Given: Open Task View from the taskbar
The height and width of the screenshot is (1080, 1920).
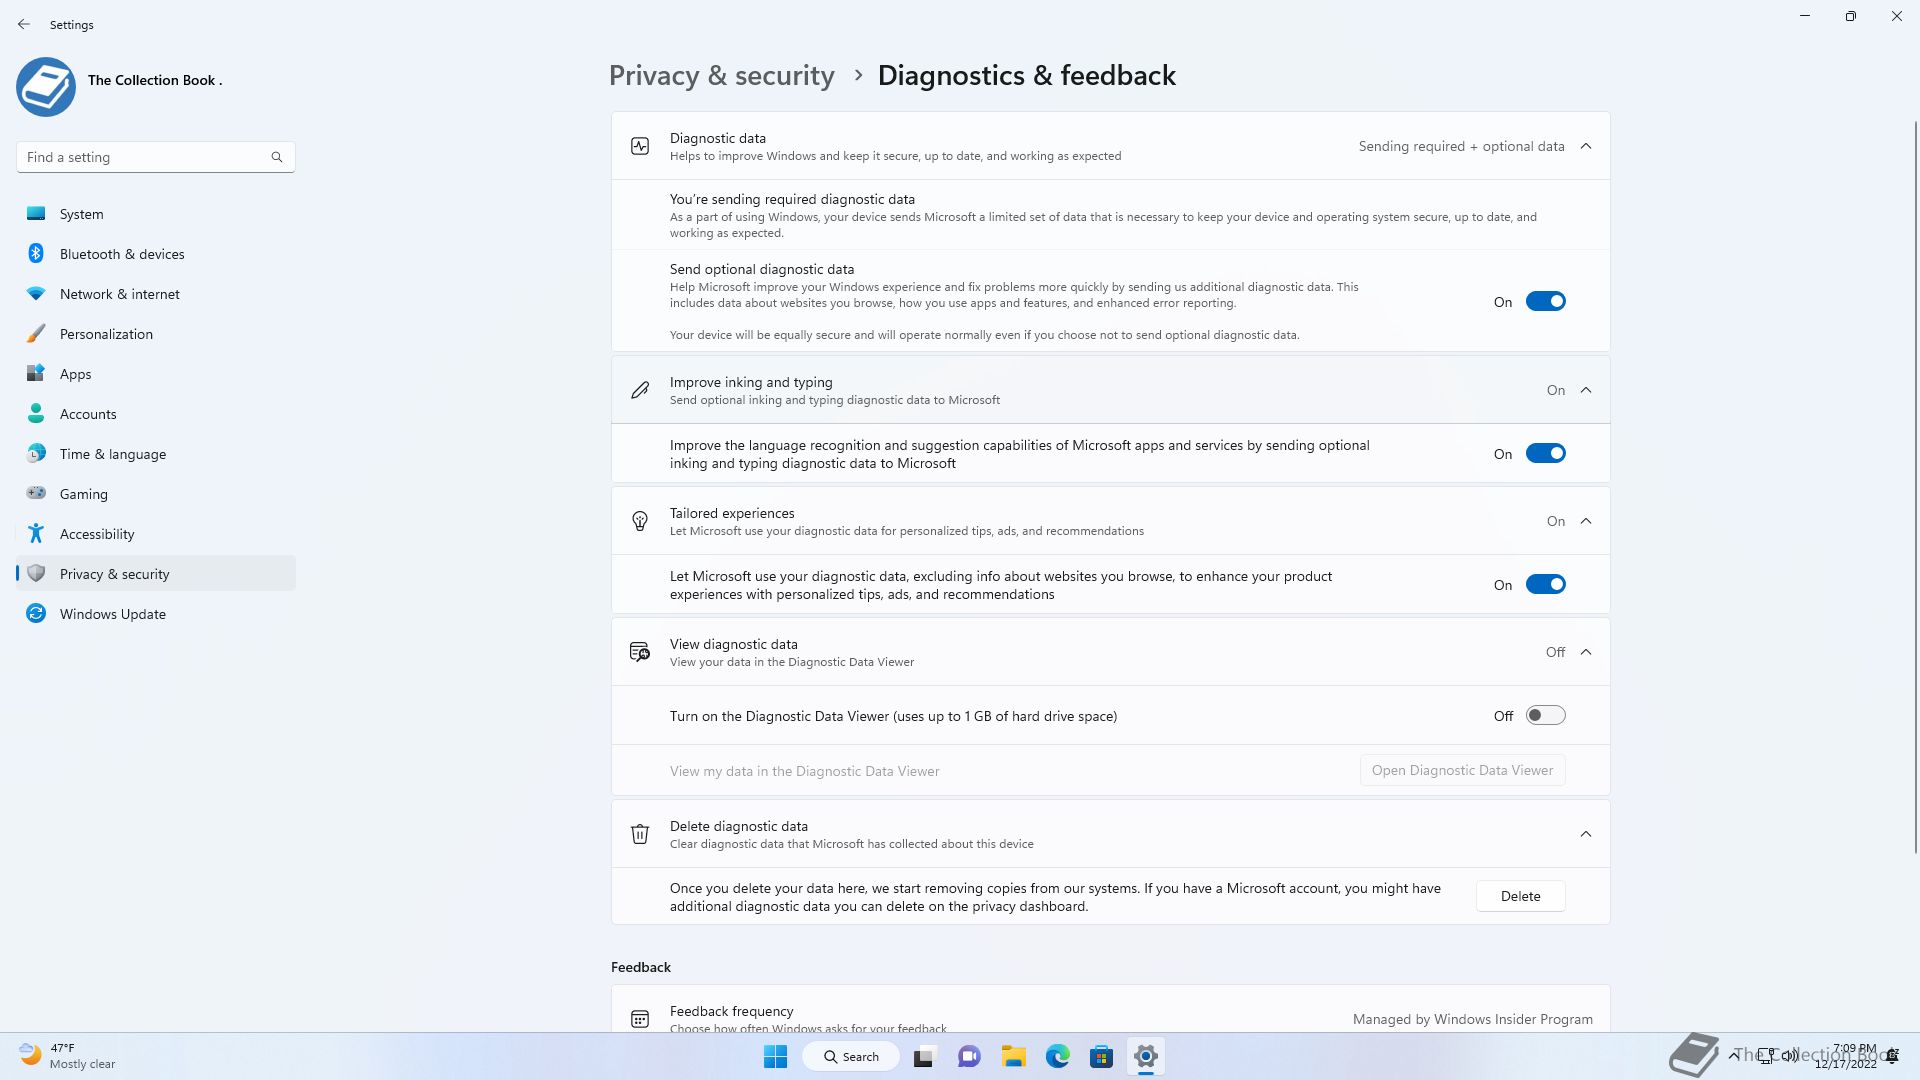Looking at the screenshot, I should pos(924,1056).
